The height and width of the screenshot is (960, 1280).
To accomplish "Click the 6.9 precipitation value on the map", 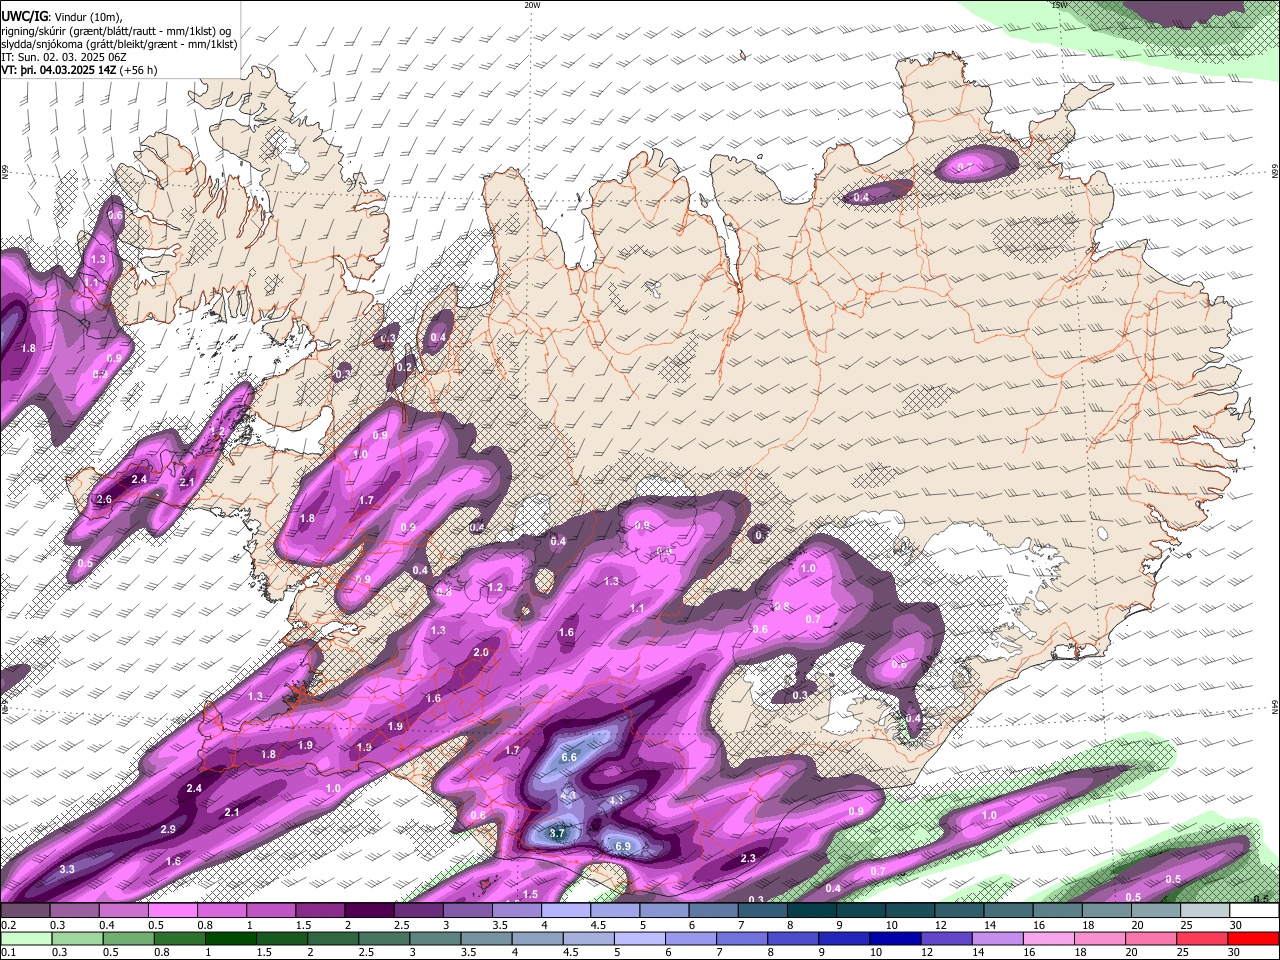I will 623,846.
